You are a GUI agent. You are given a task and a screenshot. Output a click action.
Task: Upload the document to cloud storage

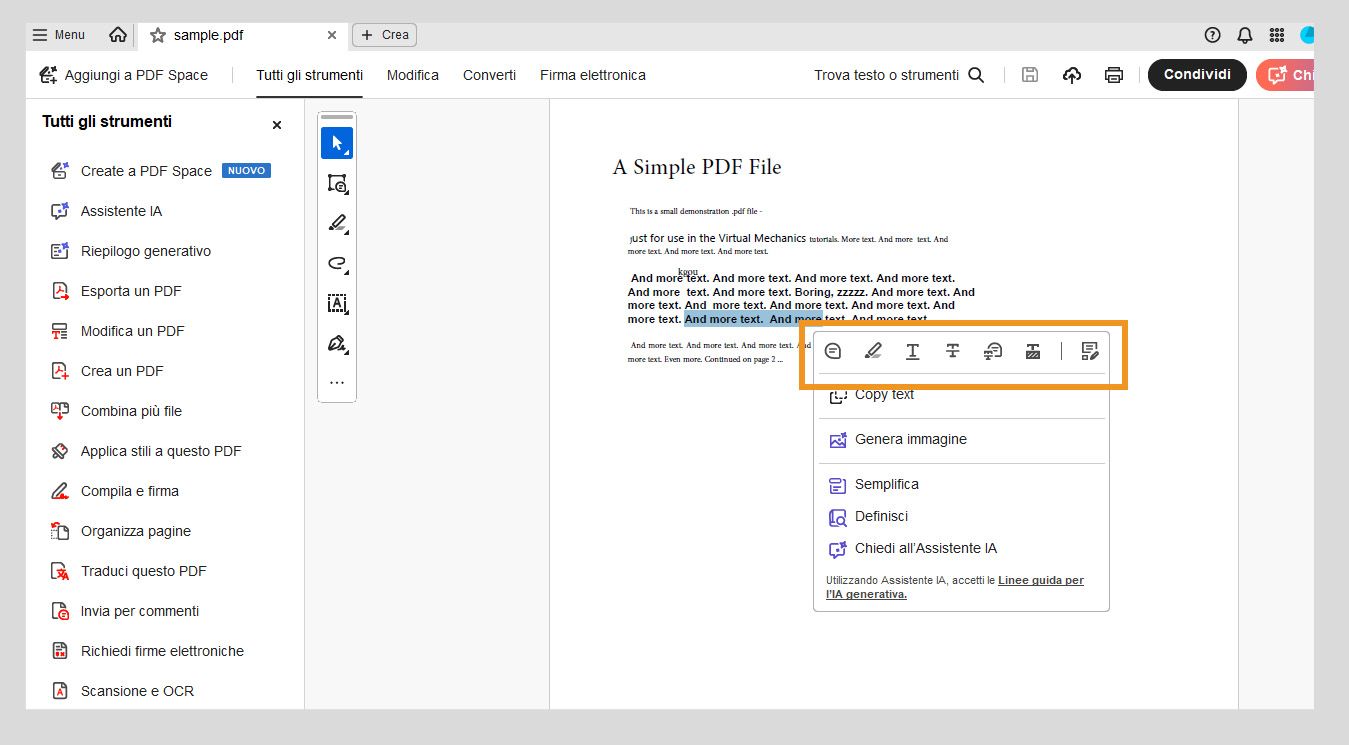(1072, 75)
